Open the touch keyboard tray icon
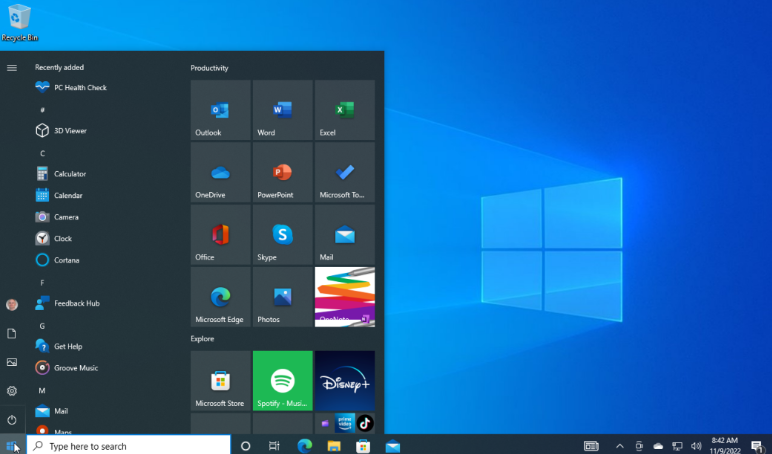The width and height of the screenshot is (772, 454). click(x=591, y=446)
